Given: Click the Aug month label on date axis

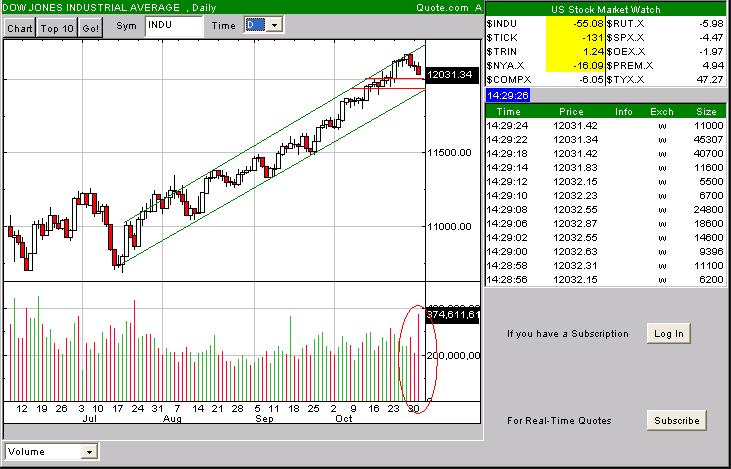Looking at the screenshot, I should [172, 419].
